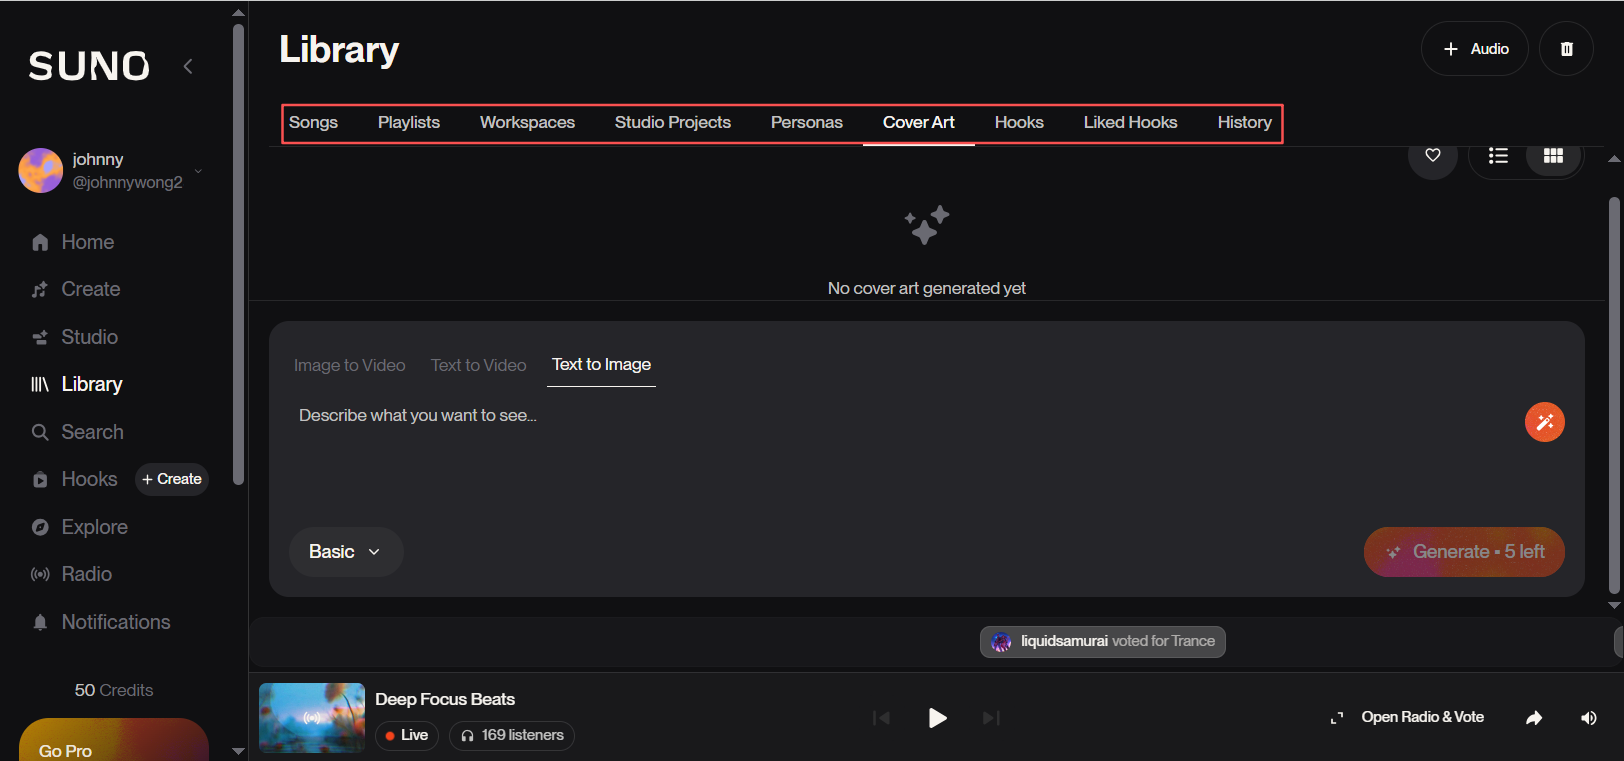Select the Text to Image tab

[x=602, y=365]
